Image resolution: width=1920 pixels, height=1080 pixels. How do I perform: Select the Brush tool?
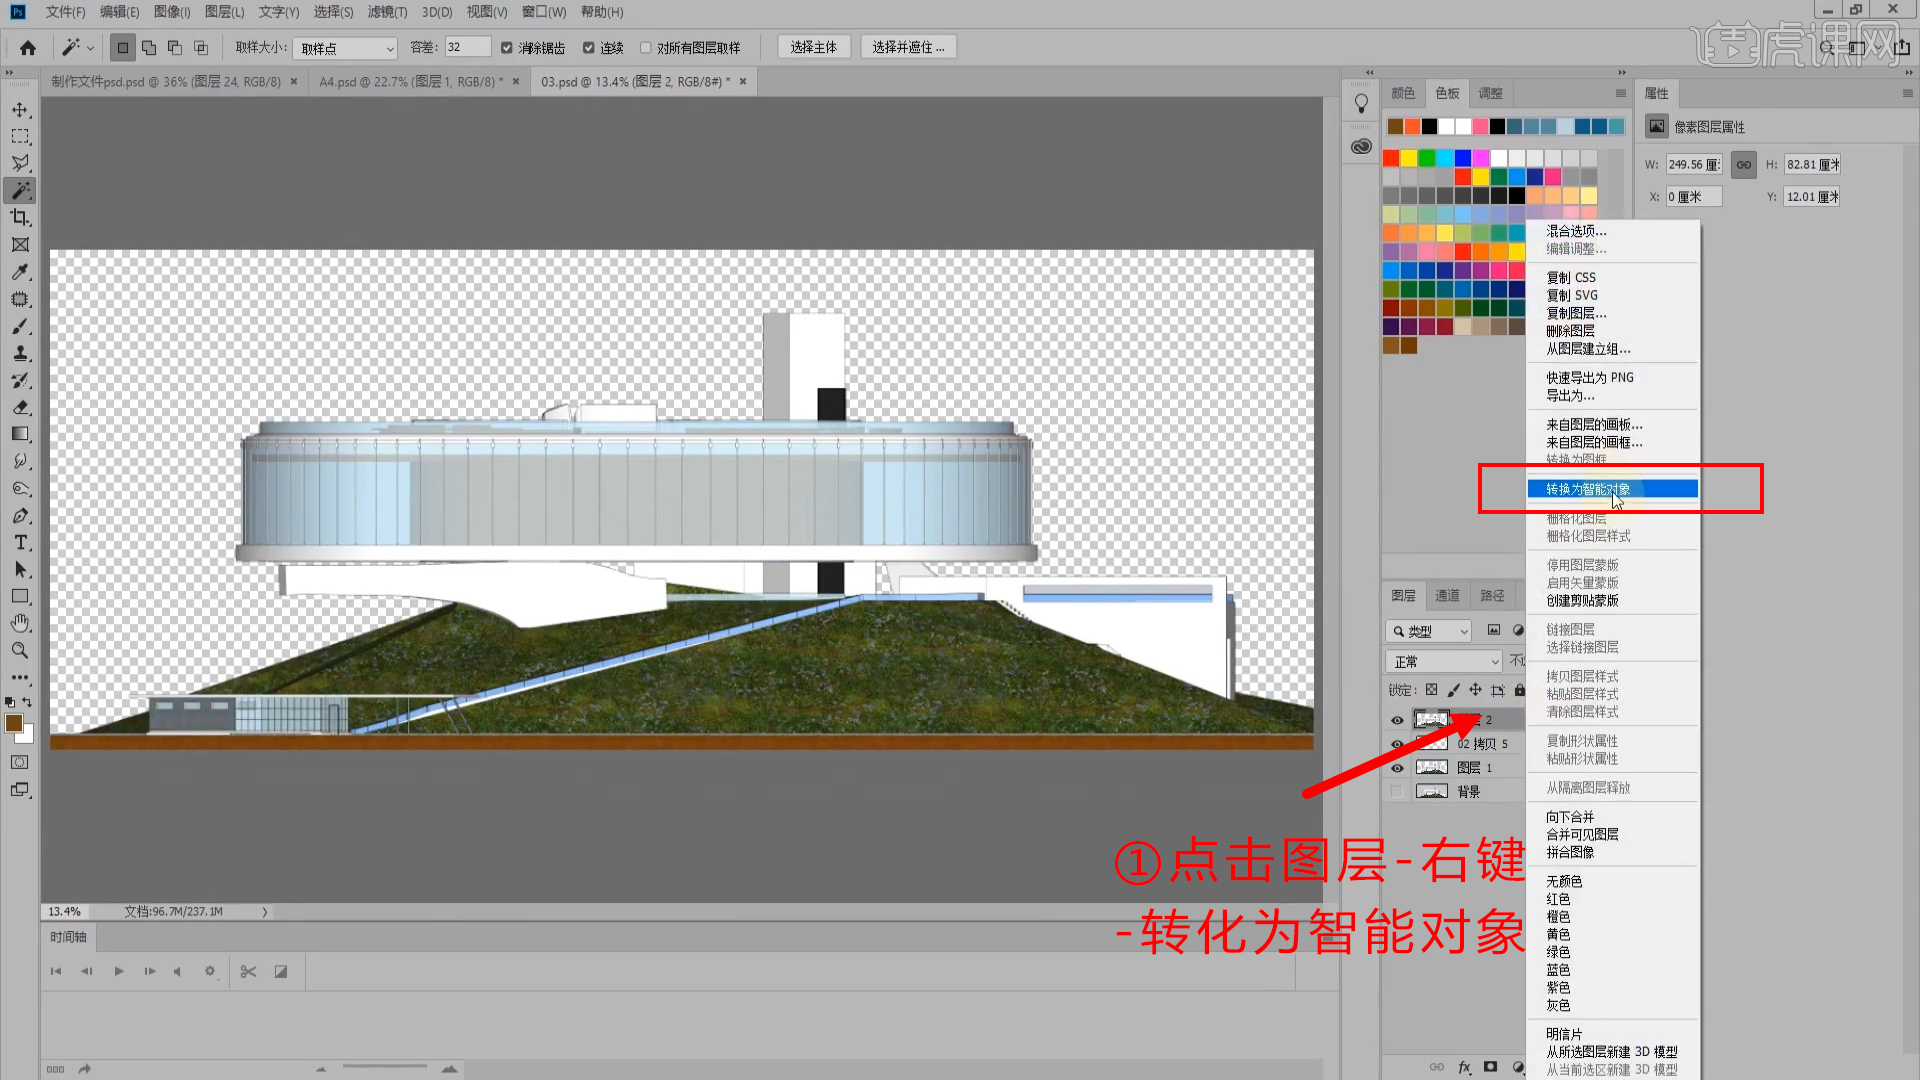20,326
